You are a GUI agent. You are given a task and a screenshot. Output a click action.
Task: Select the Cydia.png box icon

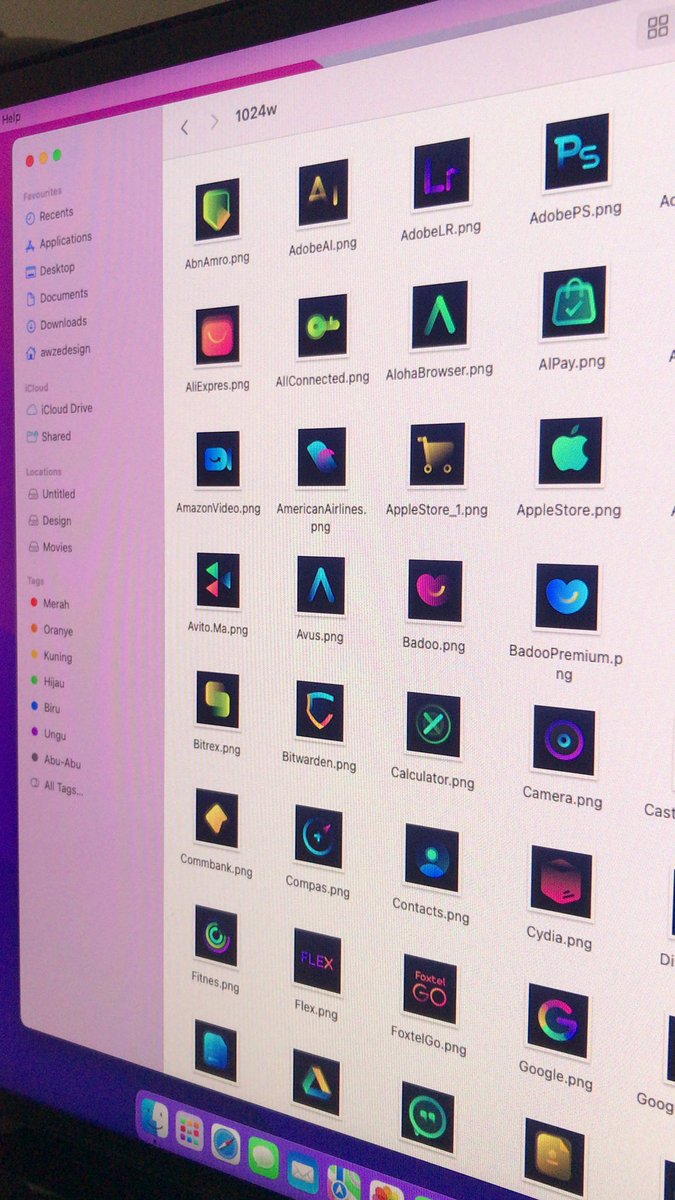point(561,882)
